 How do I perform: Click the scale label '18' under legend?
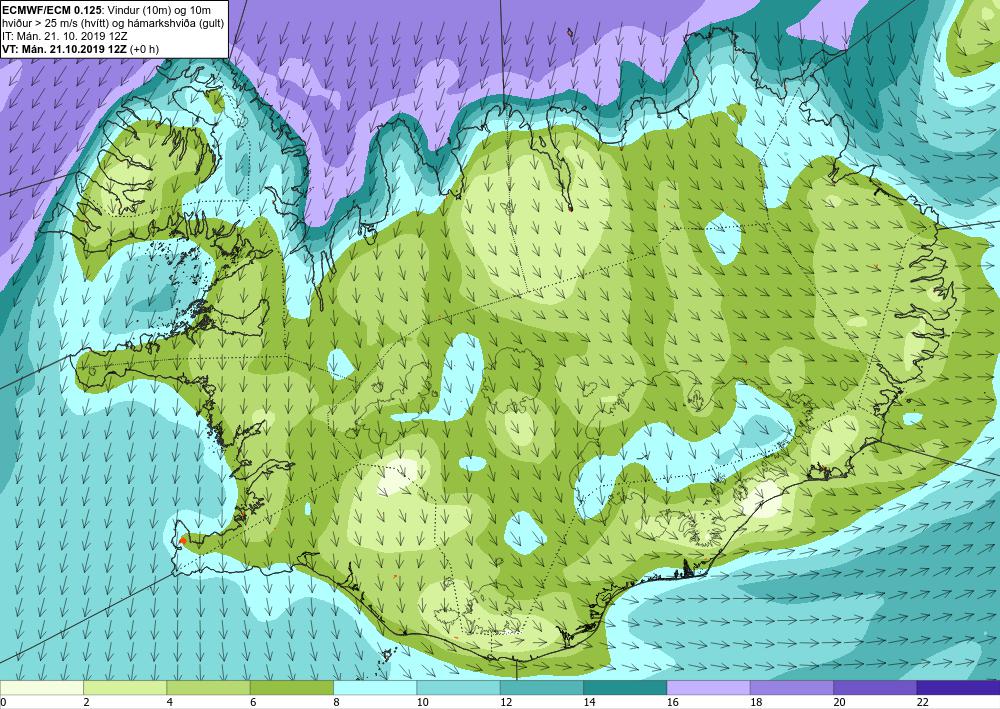[756, 703]
